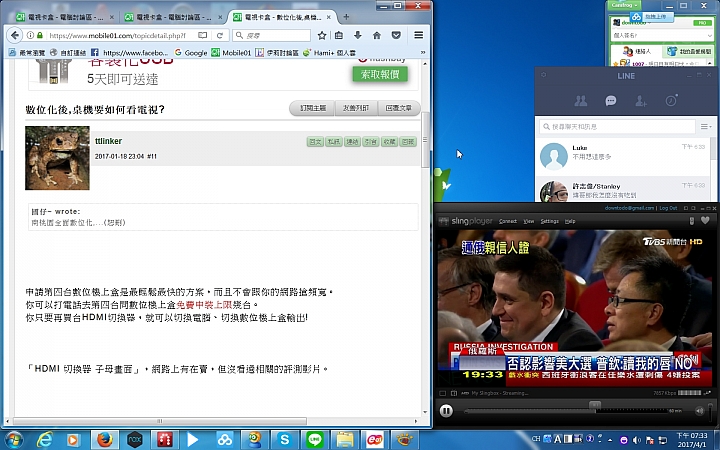
Task: Click the Pocket icon in Firefox toolbar
Action: tap(396, 35)
